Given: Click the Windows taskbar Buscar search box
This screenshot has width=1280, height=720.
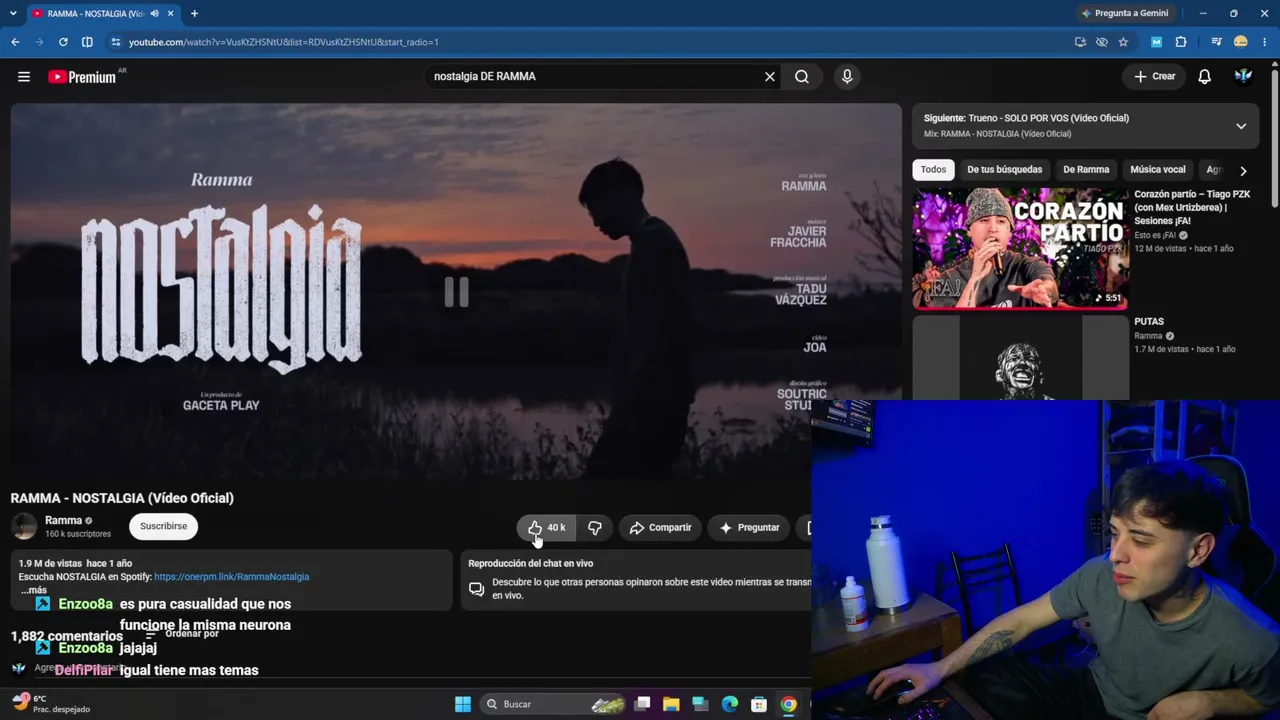Looking at the screenshot, I should [x=555, y=704].
